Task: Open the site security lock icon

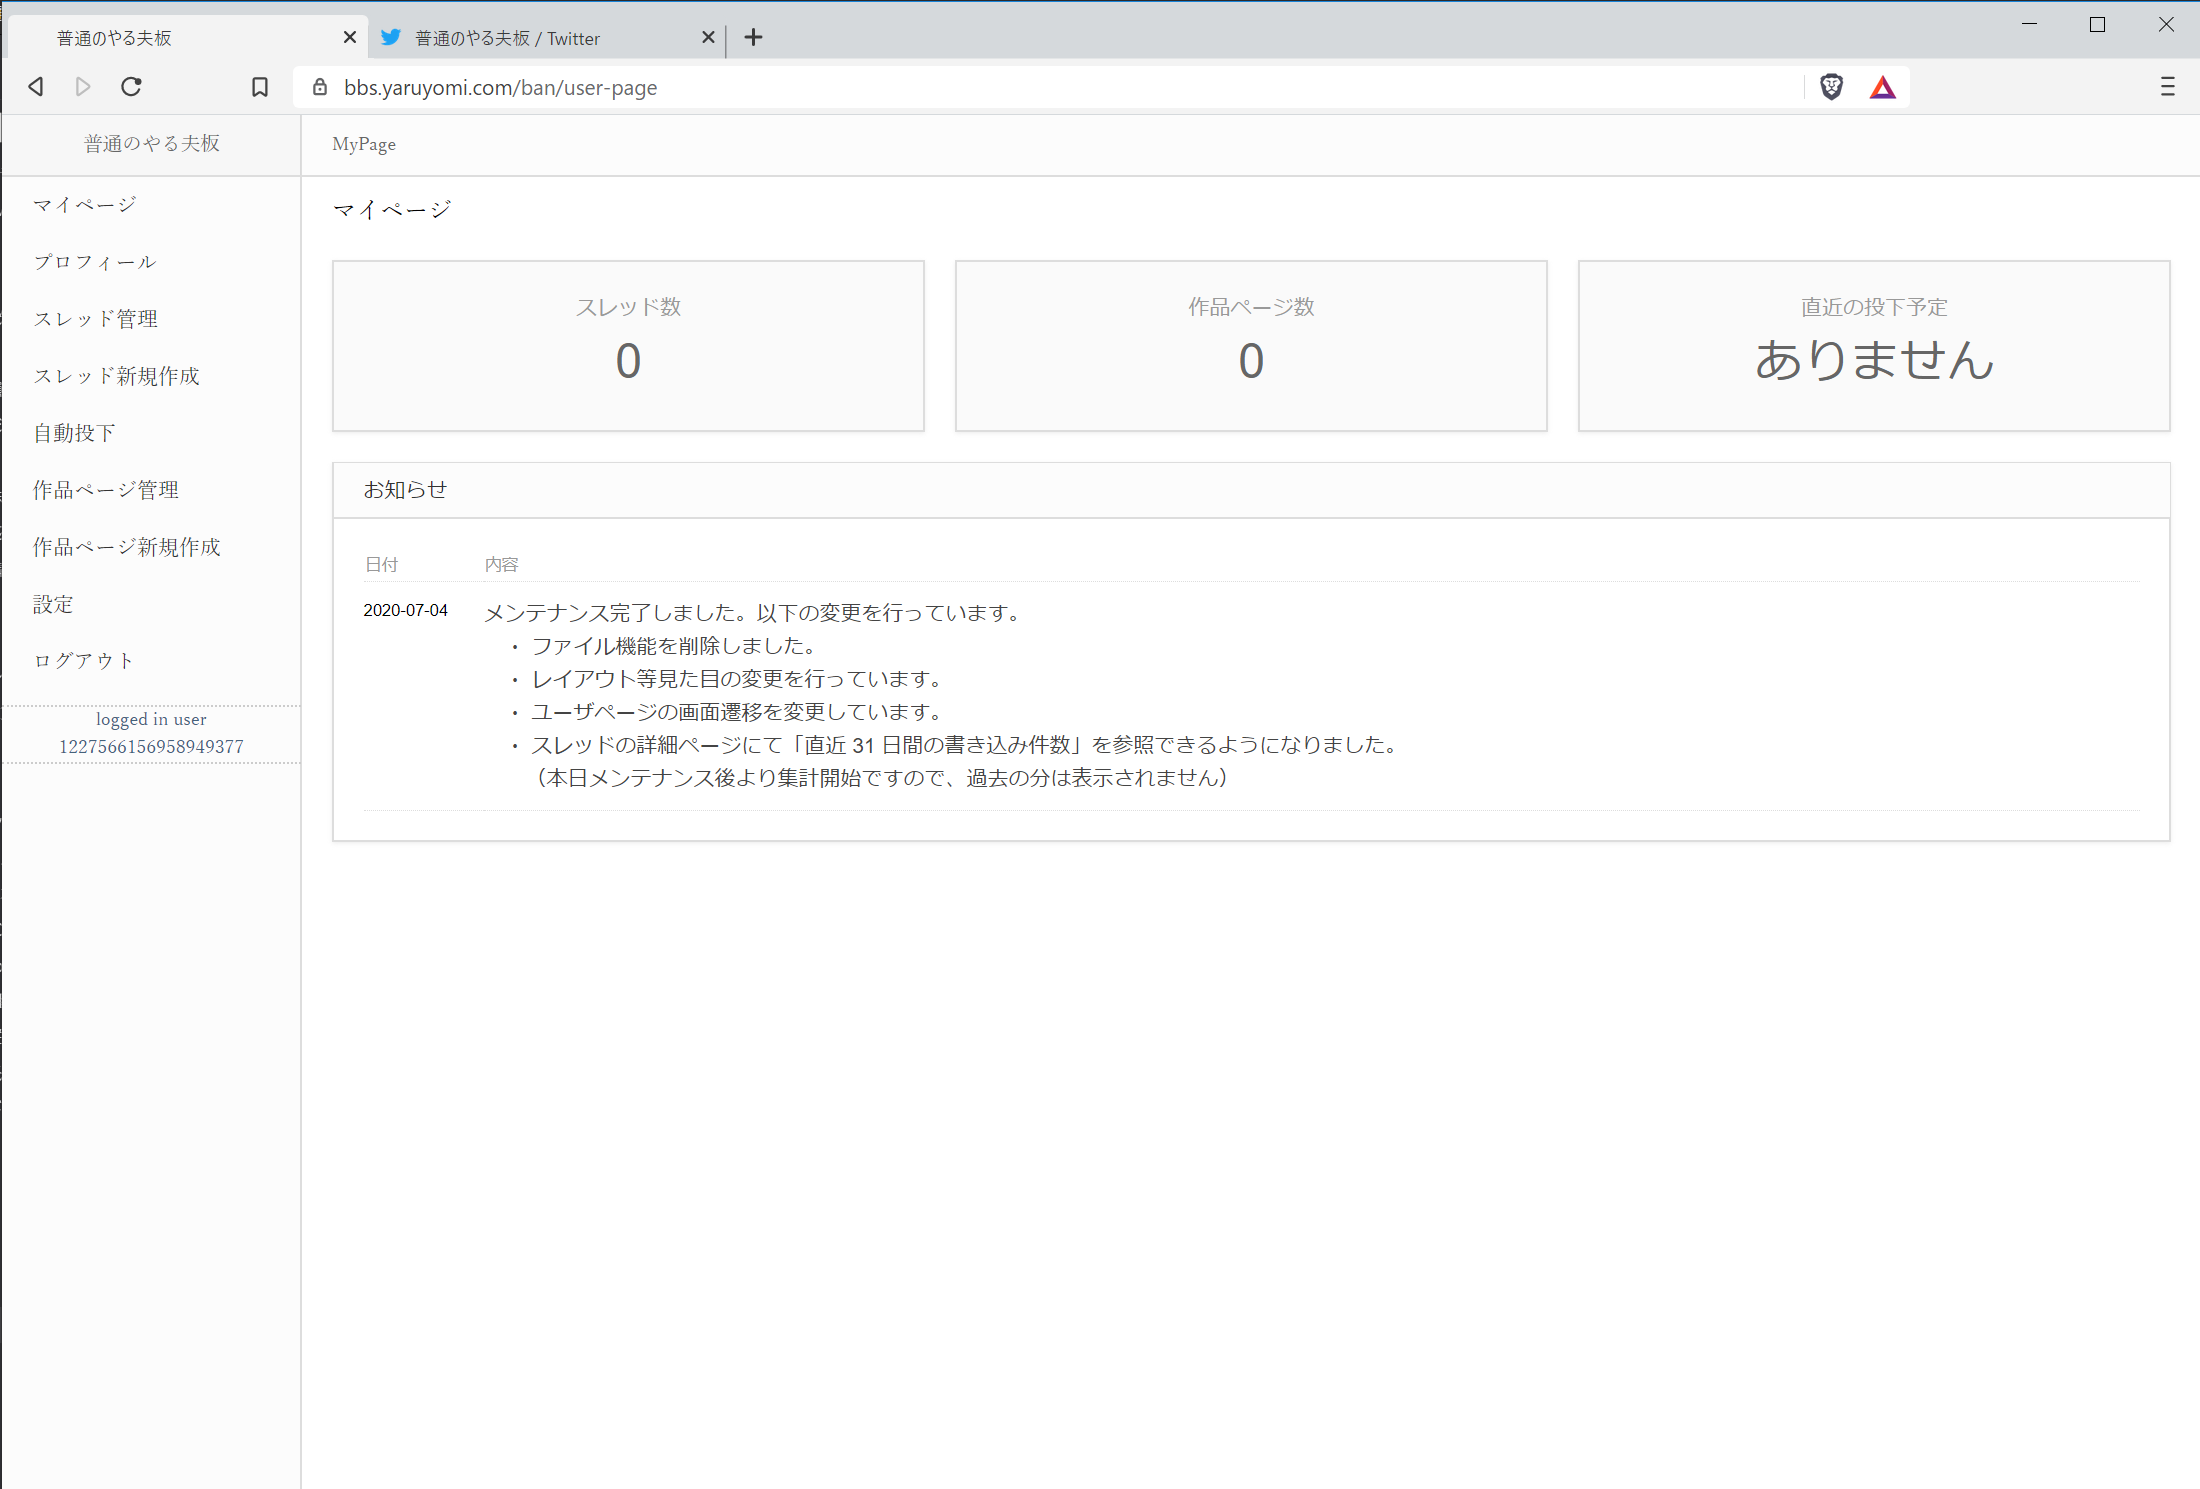Action: (x=320, y=87)
